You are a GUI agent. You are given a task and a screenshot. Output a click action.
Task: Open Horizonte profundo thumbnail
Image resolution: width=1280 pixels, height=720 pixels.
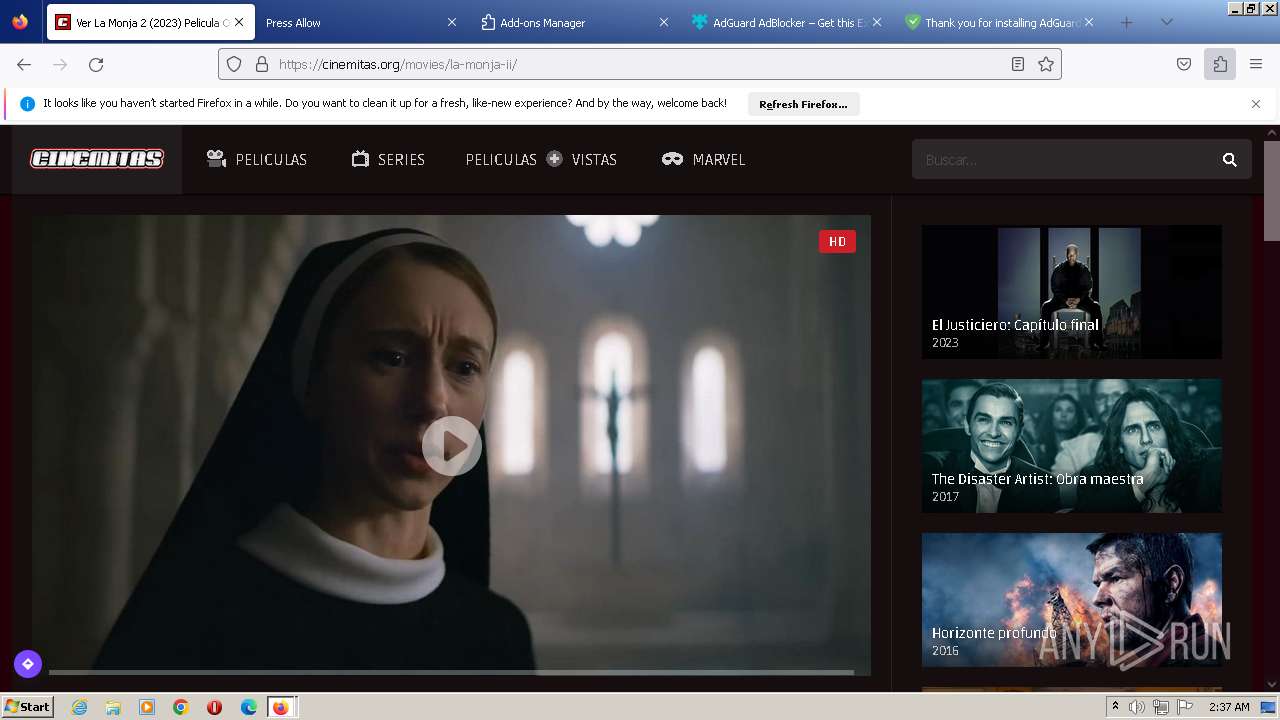[1071, 600]
